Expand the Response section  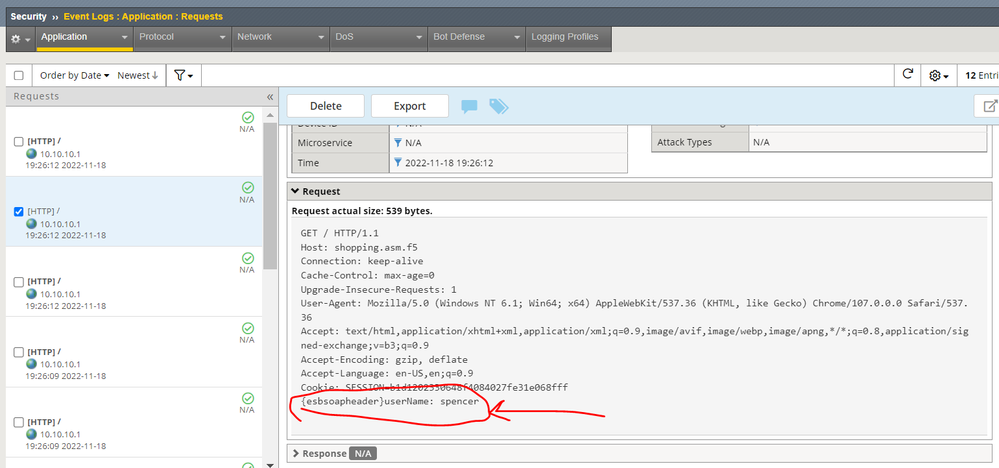pyautogui.click(x=296, y=453)
